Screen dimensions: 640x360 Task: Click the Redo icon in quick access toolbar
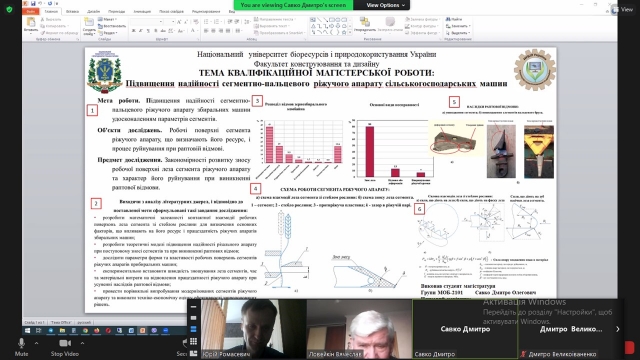click(50, 3)
